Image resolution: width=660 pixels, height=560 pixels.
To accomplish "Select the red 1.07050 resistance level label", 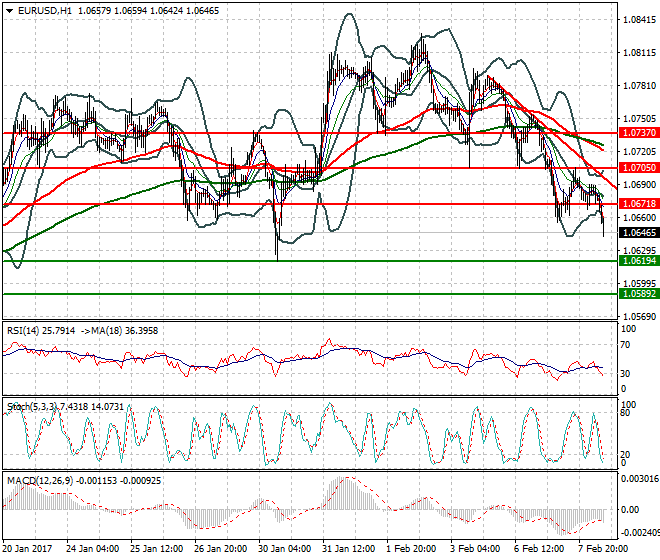I will (639, 168).
